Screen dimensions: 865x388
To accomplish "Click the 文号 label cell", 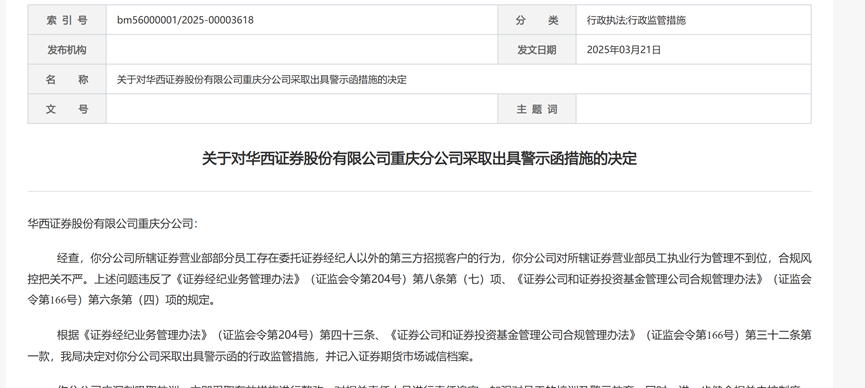I will pyautogui.click(x=67, y=109).
